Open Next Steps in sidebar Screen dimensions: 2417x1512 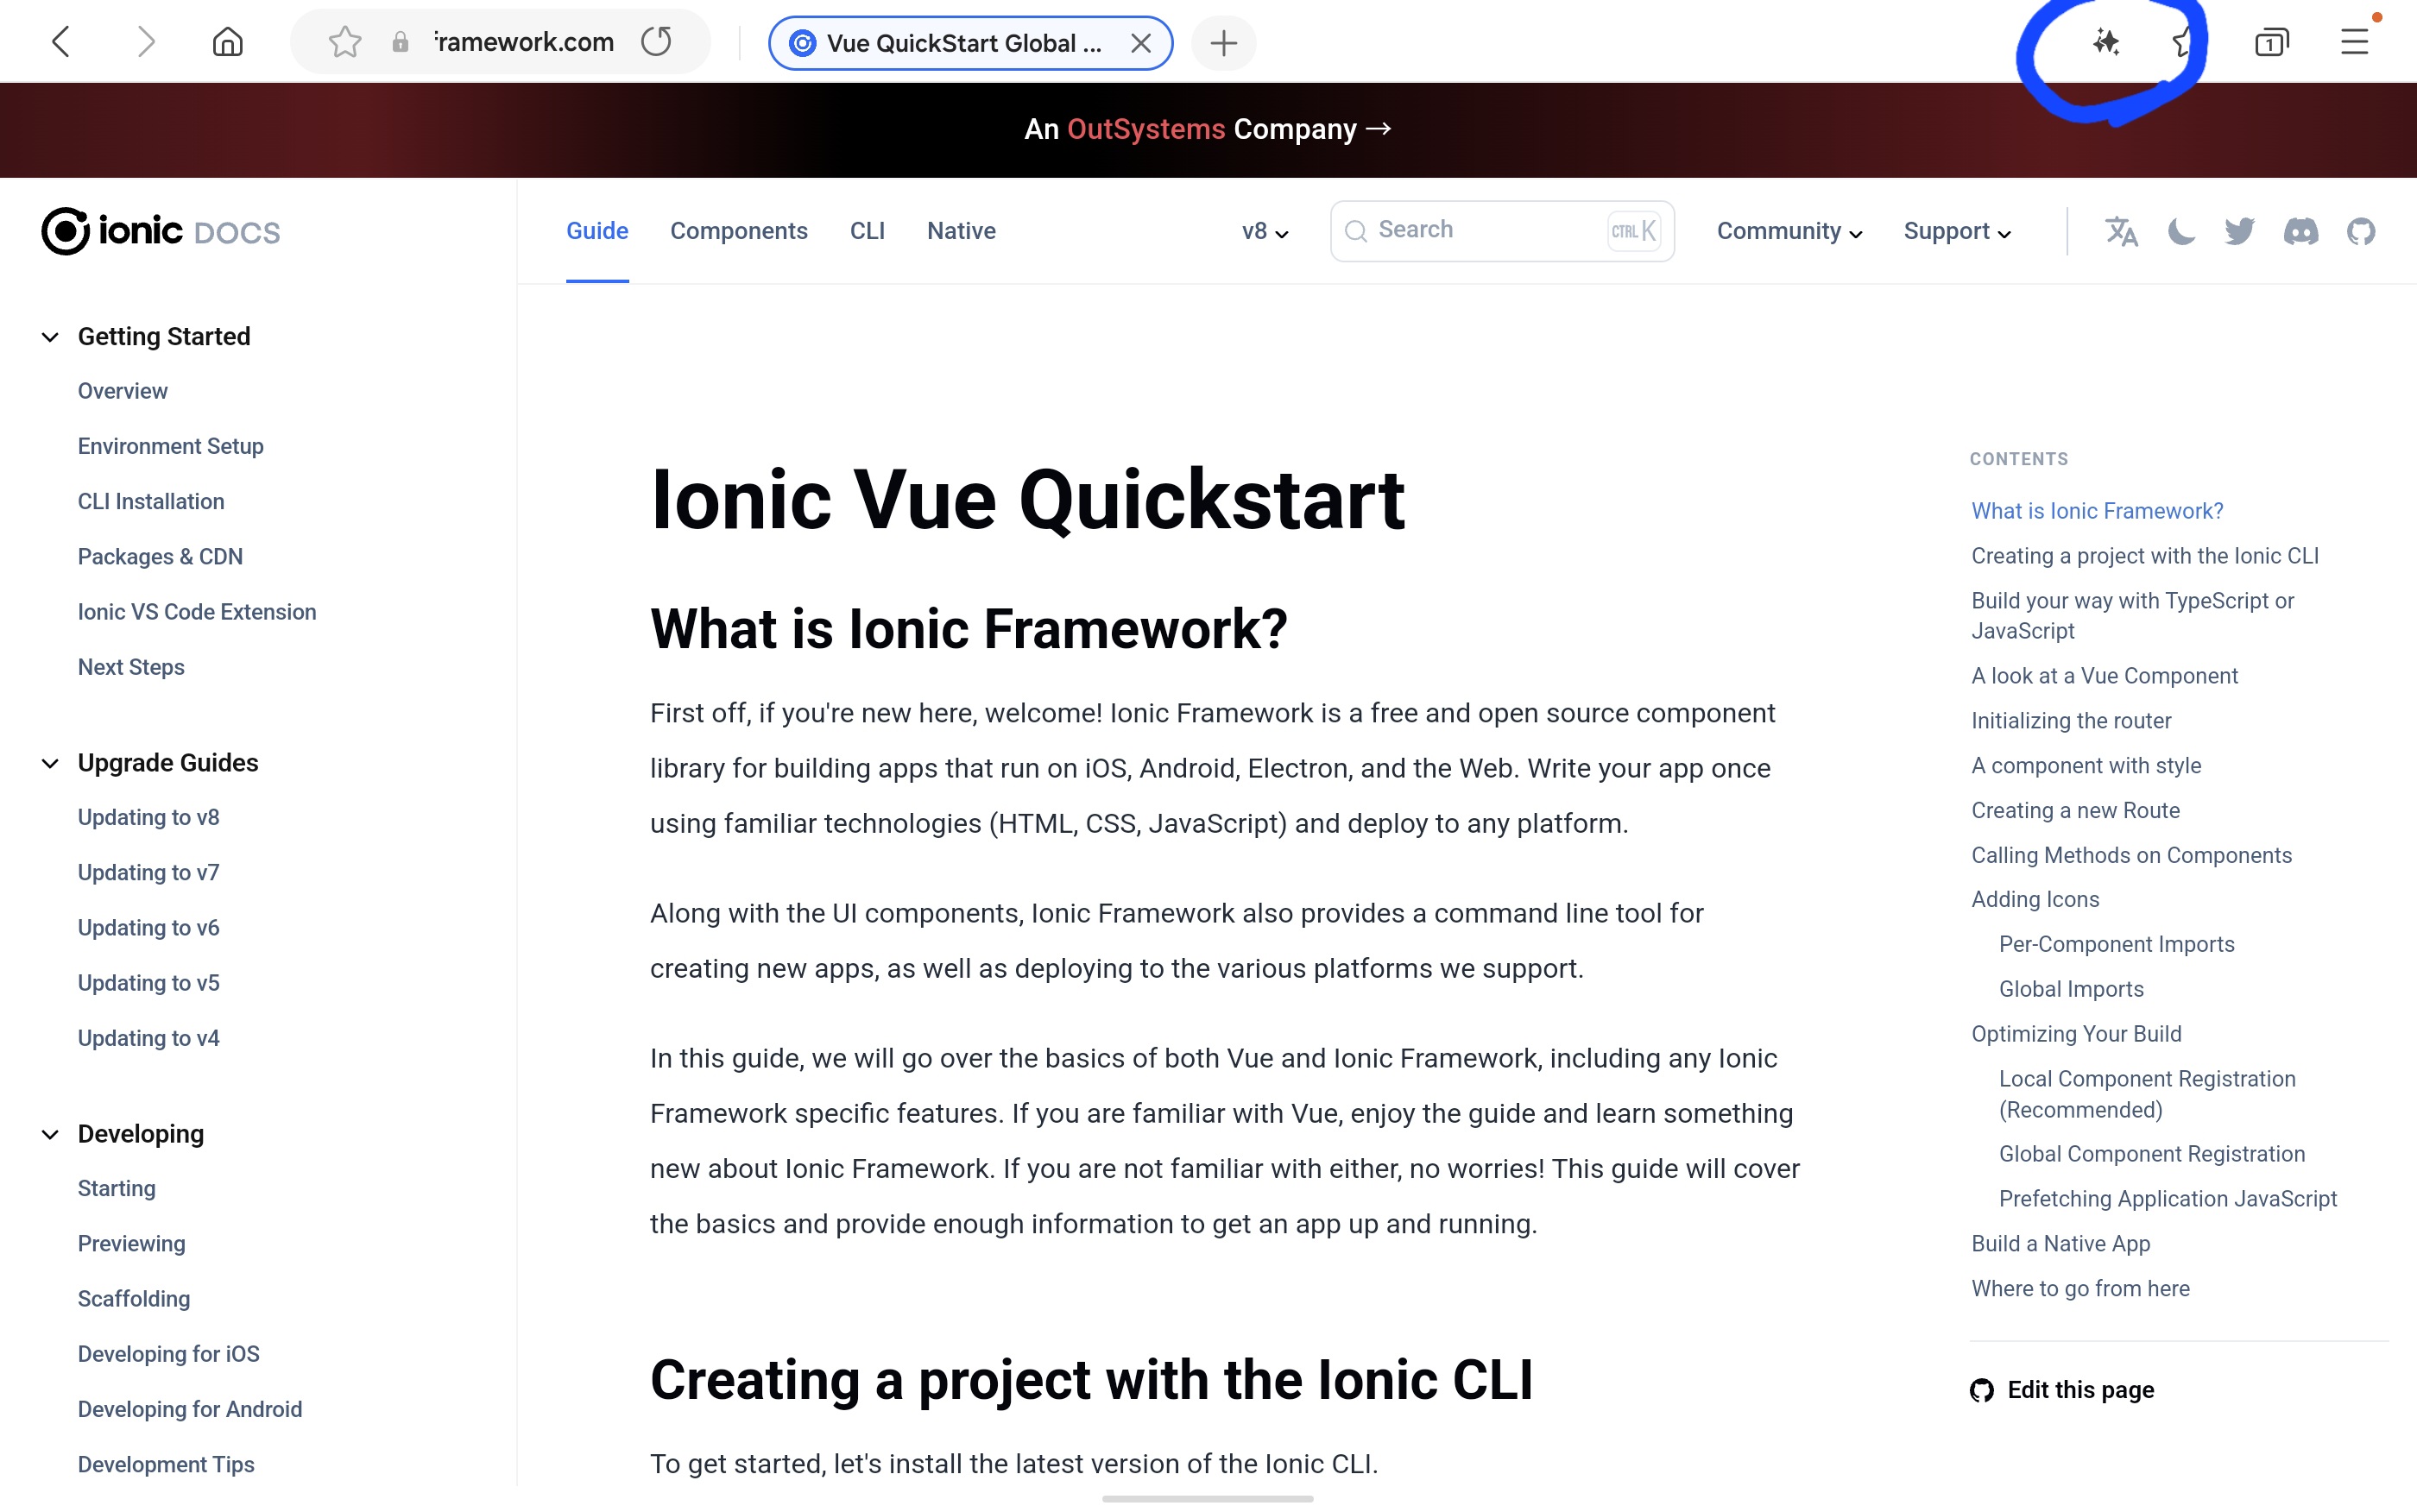click(x=131, y=667)
